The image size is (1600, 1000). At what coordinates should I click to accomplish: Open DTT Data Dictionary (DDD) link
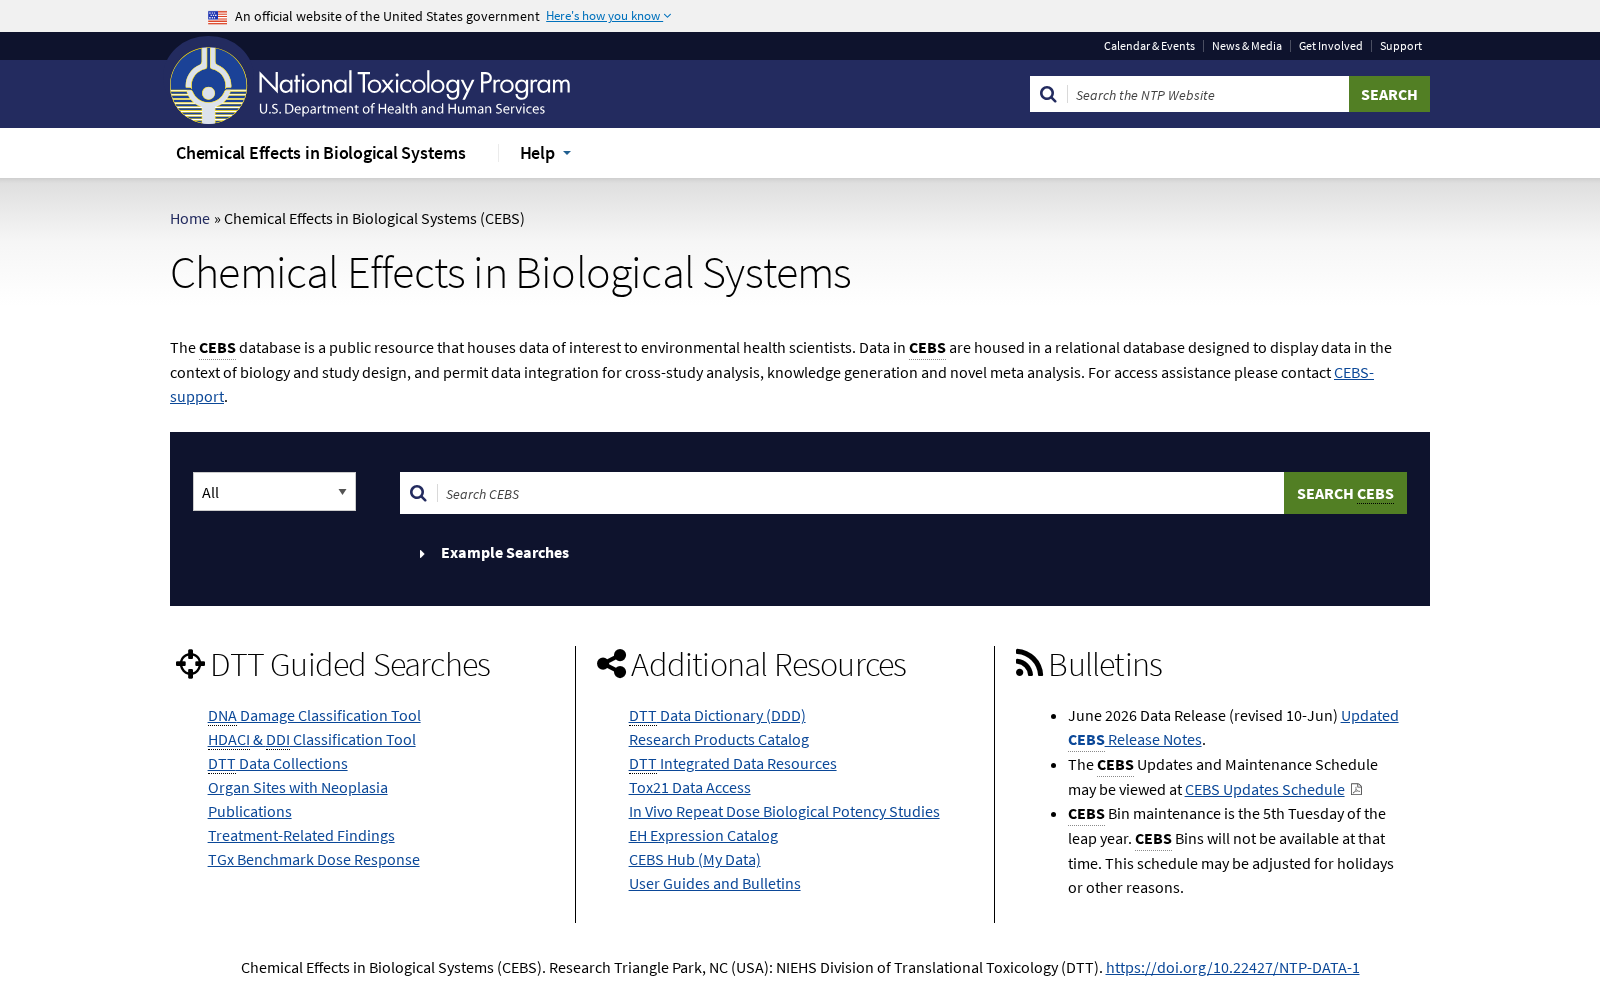coord(717,715)
